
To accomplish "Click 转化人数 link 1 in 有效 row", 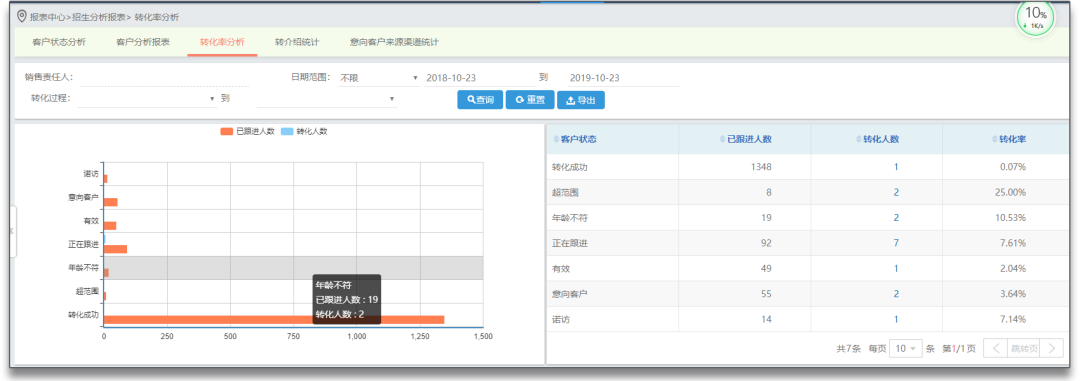I will click(896, 269).
